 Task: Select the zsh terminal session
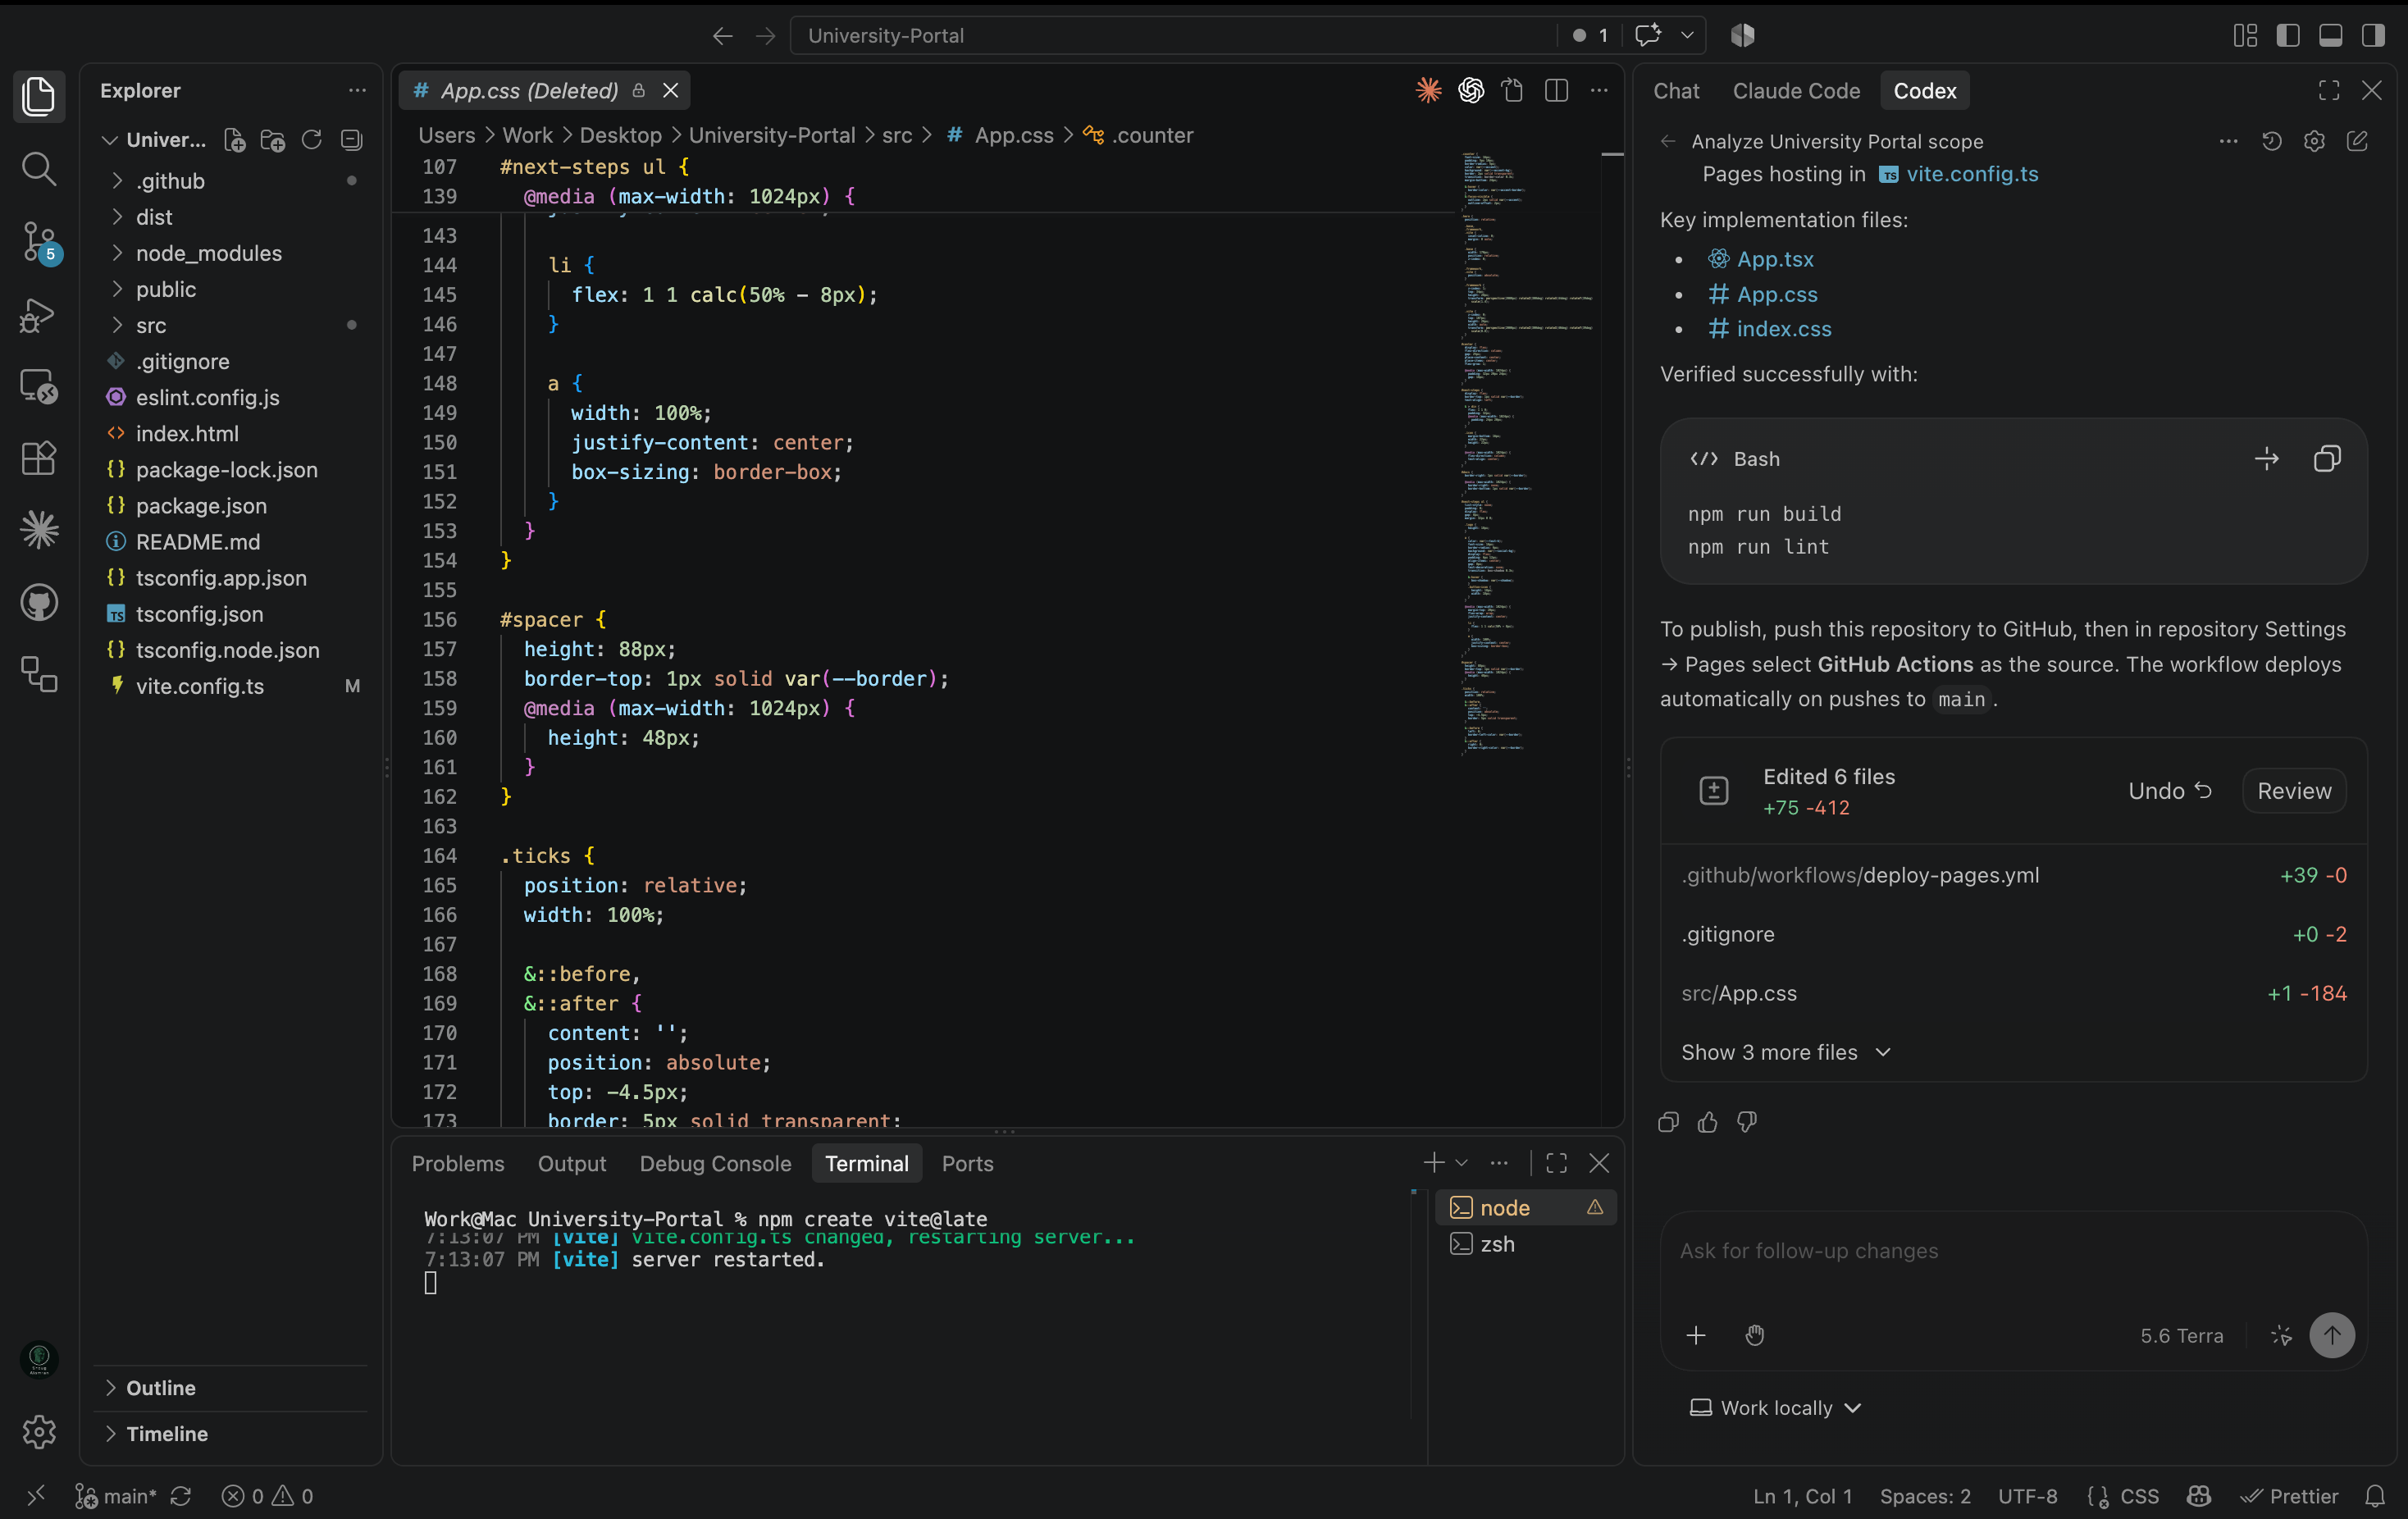pyautogui.click(x=1526, y=1244)
